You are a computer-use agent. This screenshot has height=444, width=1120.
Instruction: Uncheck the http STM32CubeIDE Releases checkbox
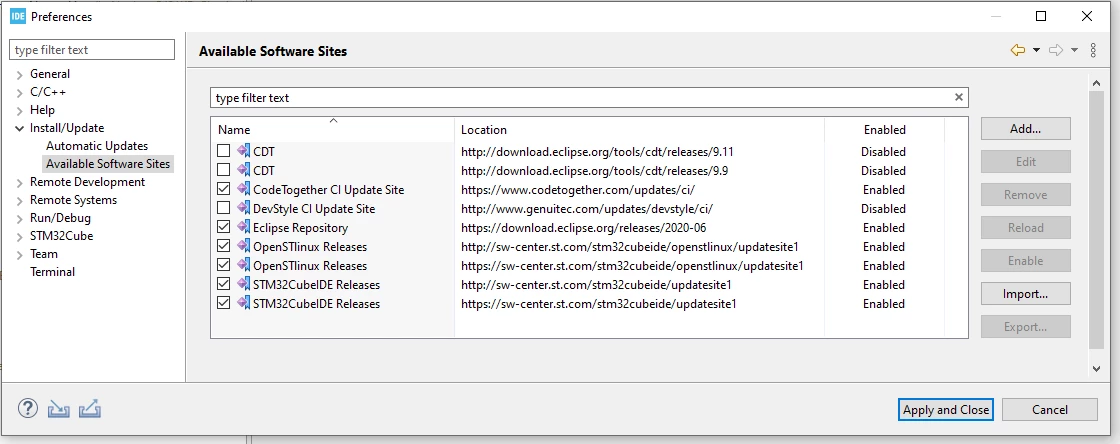224,284
